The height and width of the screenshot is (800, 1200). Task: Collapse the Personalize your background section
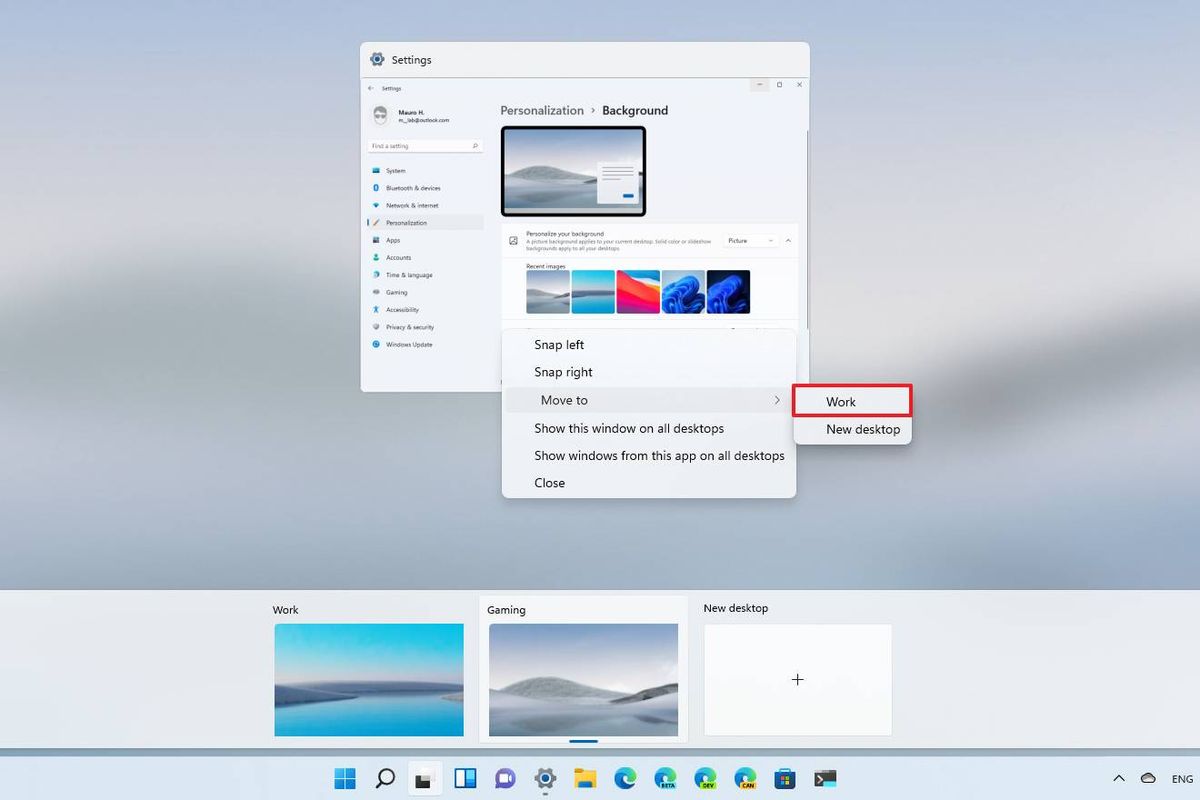pyautogui.click(x=789, y=240)
